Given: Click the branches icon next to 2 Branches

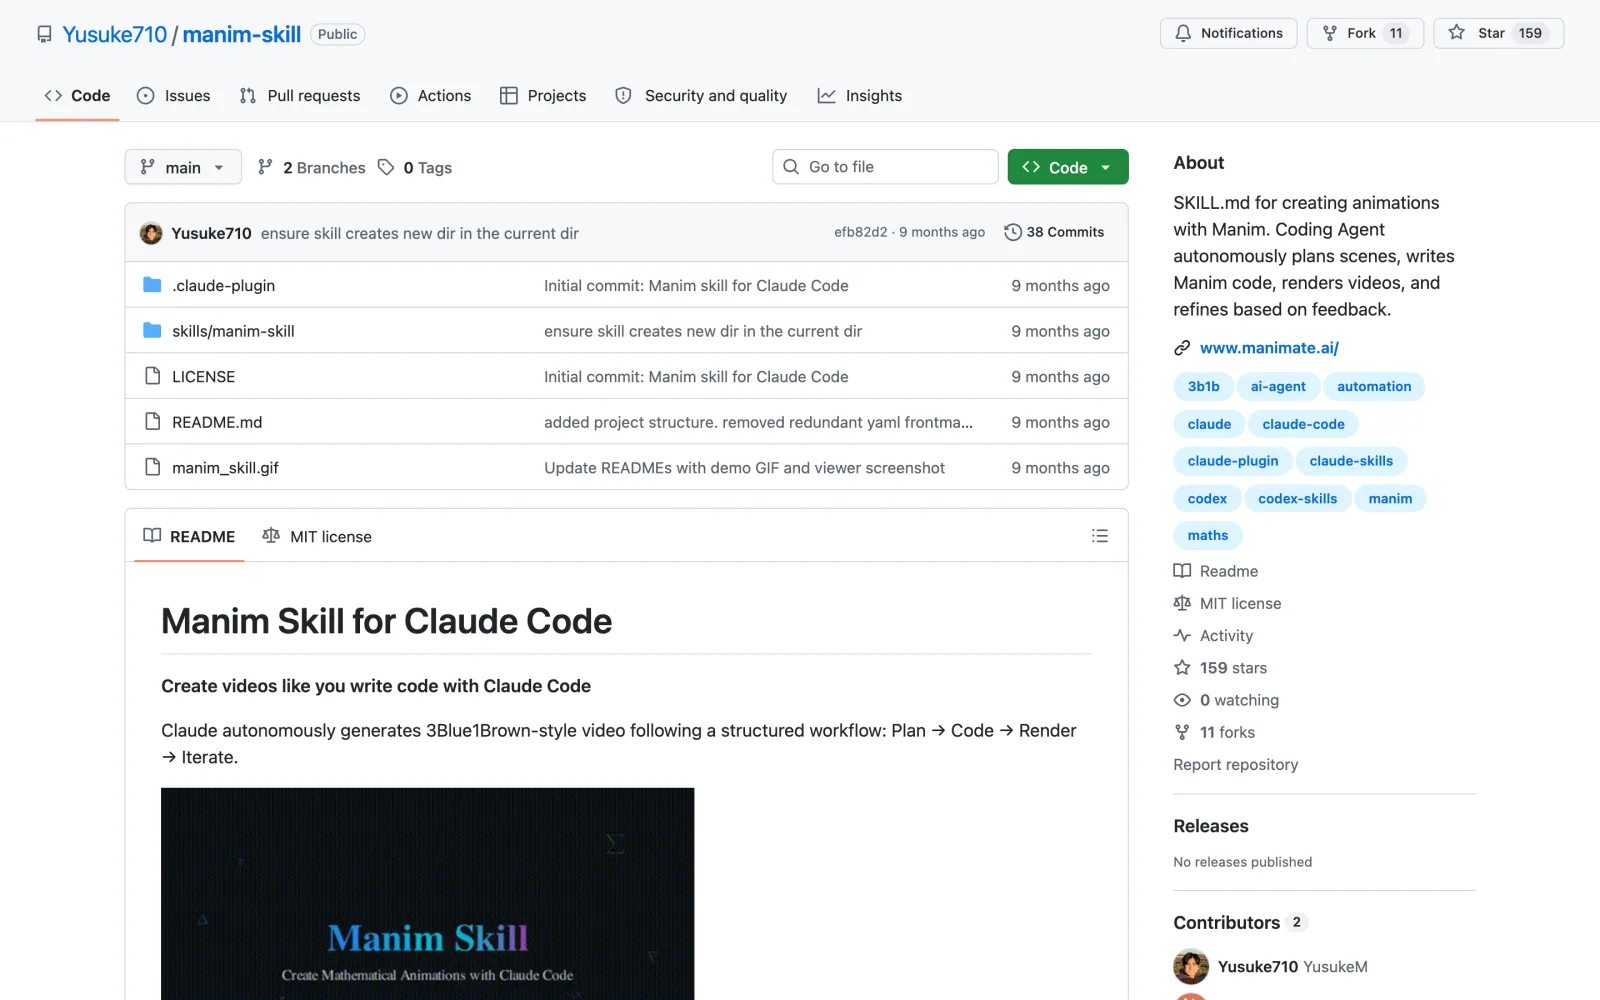Looking at the screenshot, I should 265,167.
